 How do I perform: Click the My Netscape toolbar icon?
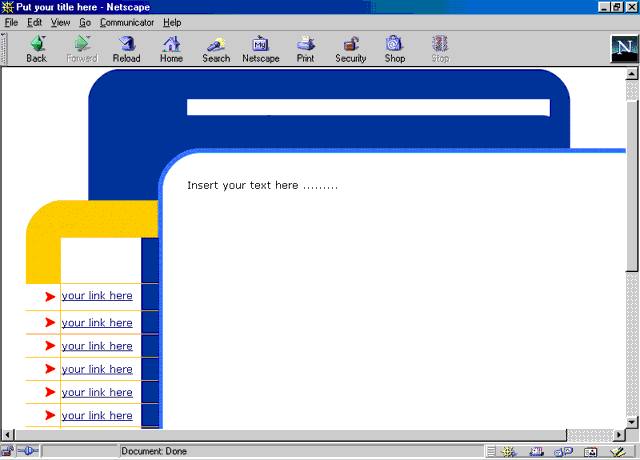261,49
